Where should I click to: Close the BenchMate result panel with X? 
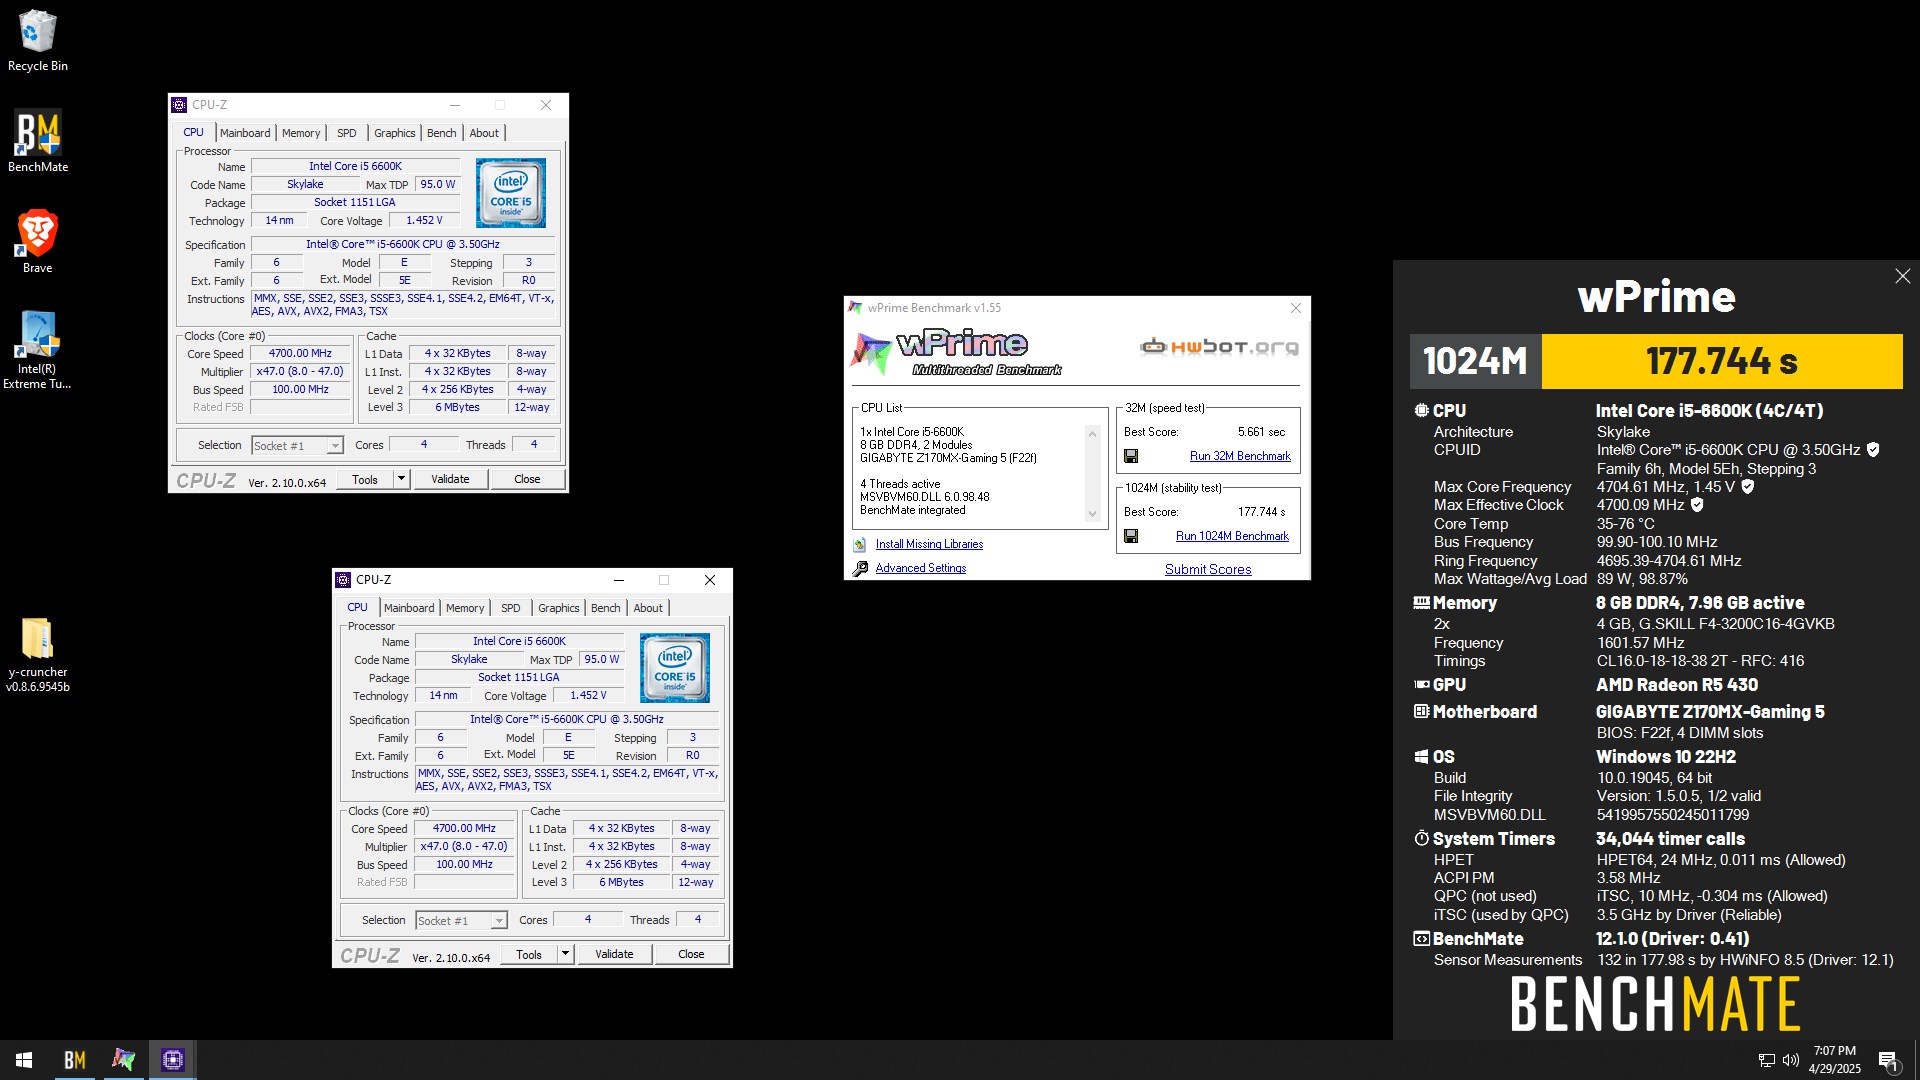[1902, 276]
